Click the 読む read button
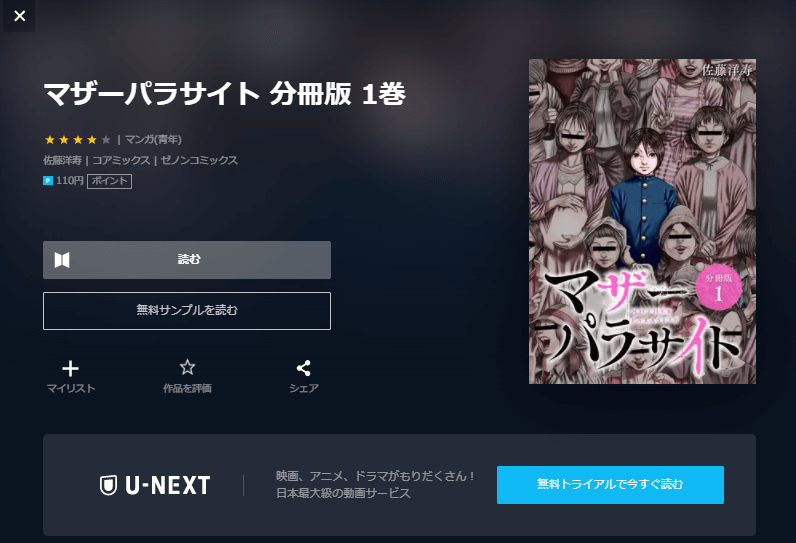The image size is (796, 543). [187, 260]
